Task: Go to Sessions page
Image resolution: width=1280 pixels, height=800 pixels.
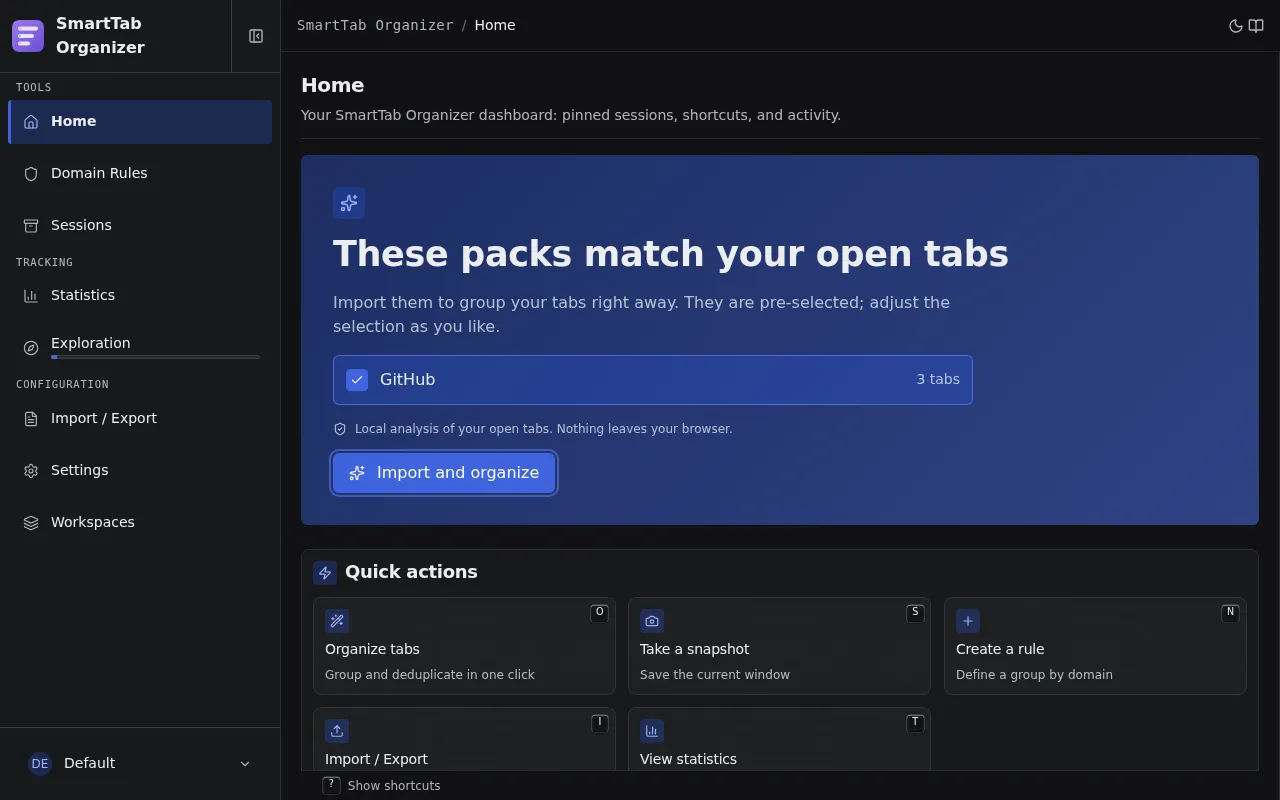Action: (140, 225)
